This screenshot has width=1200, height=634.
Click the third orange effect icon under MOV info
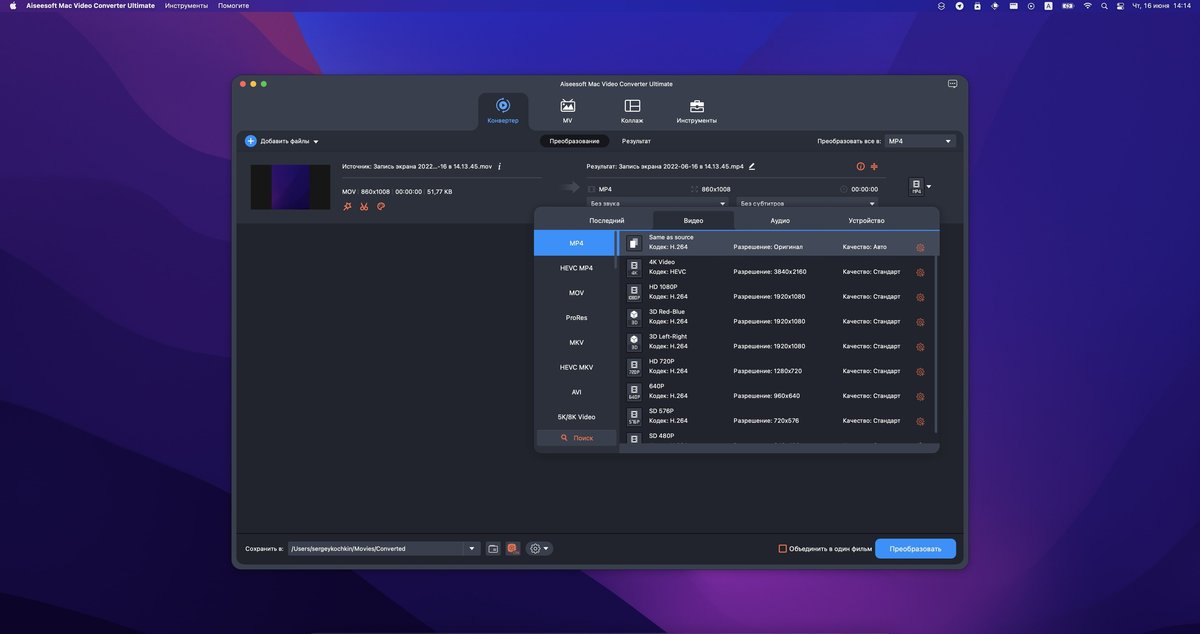click(x=380, y=207)
